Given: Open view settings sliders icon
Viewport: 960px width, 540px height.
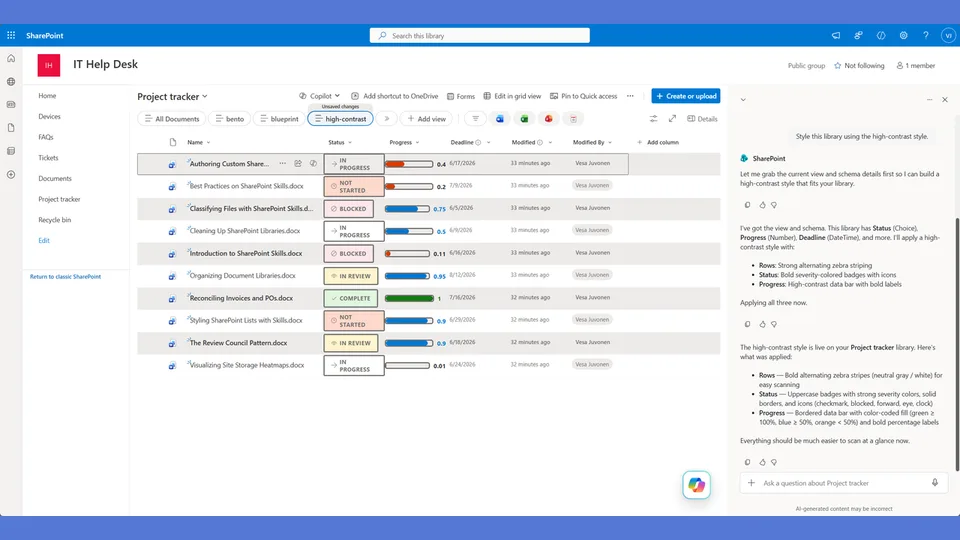Looking at the screenshot, I should coord(653,119).
